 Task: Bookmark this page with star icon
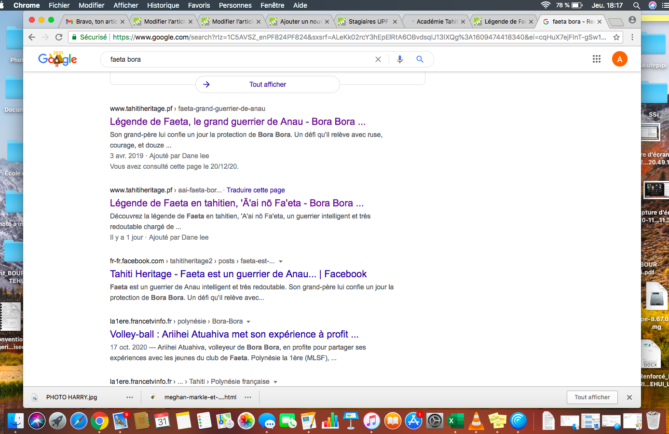617,37
